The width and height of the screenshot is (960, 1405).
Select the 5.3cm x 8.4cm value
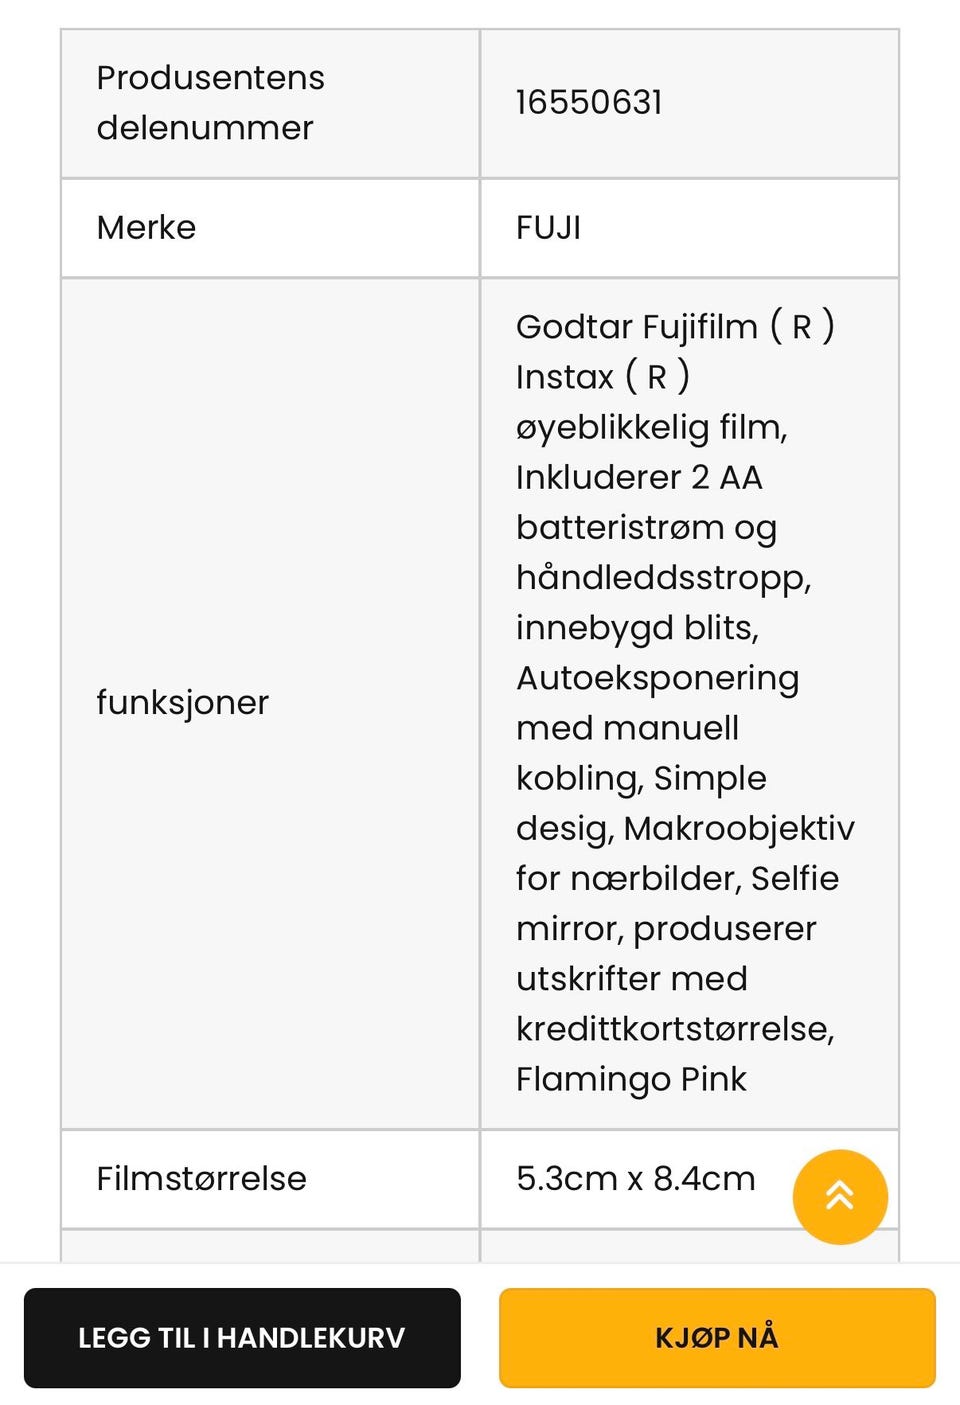click(x=635, y=1178)
